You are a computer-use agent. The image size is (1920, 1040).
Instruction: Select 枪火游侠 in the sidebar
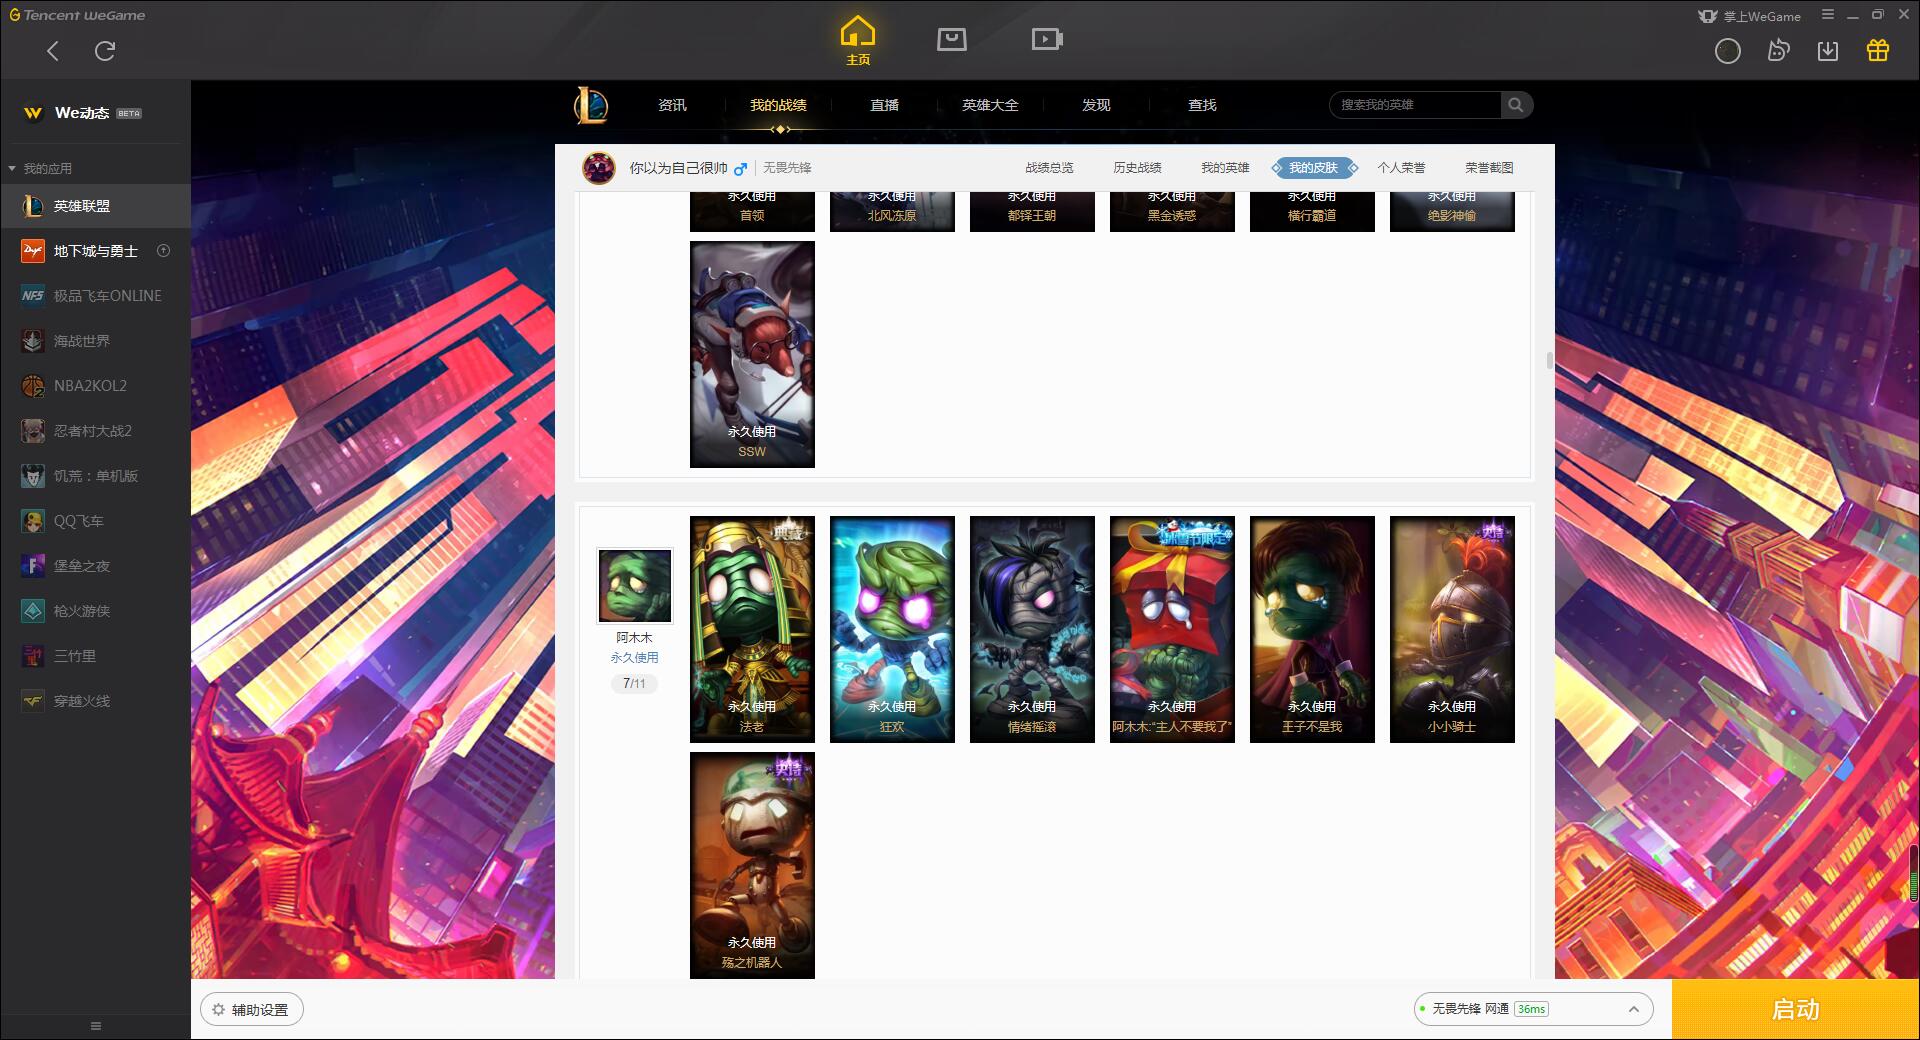pyautogui.click(x=95, y=611)
